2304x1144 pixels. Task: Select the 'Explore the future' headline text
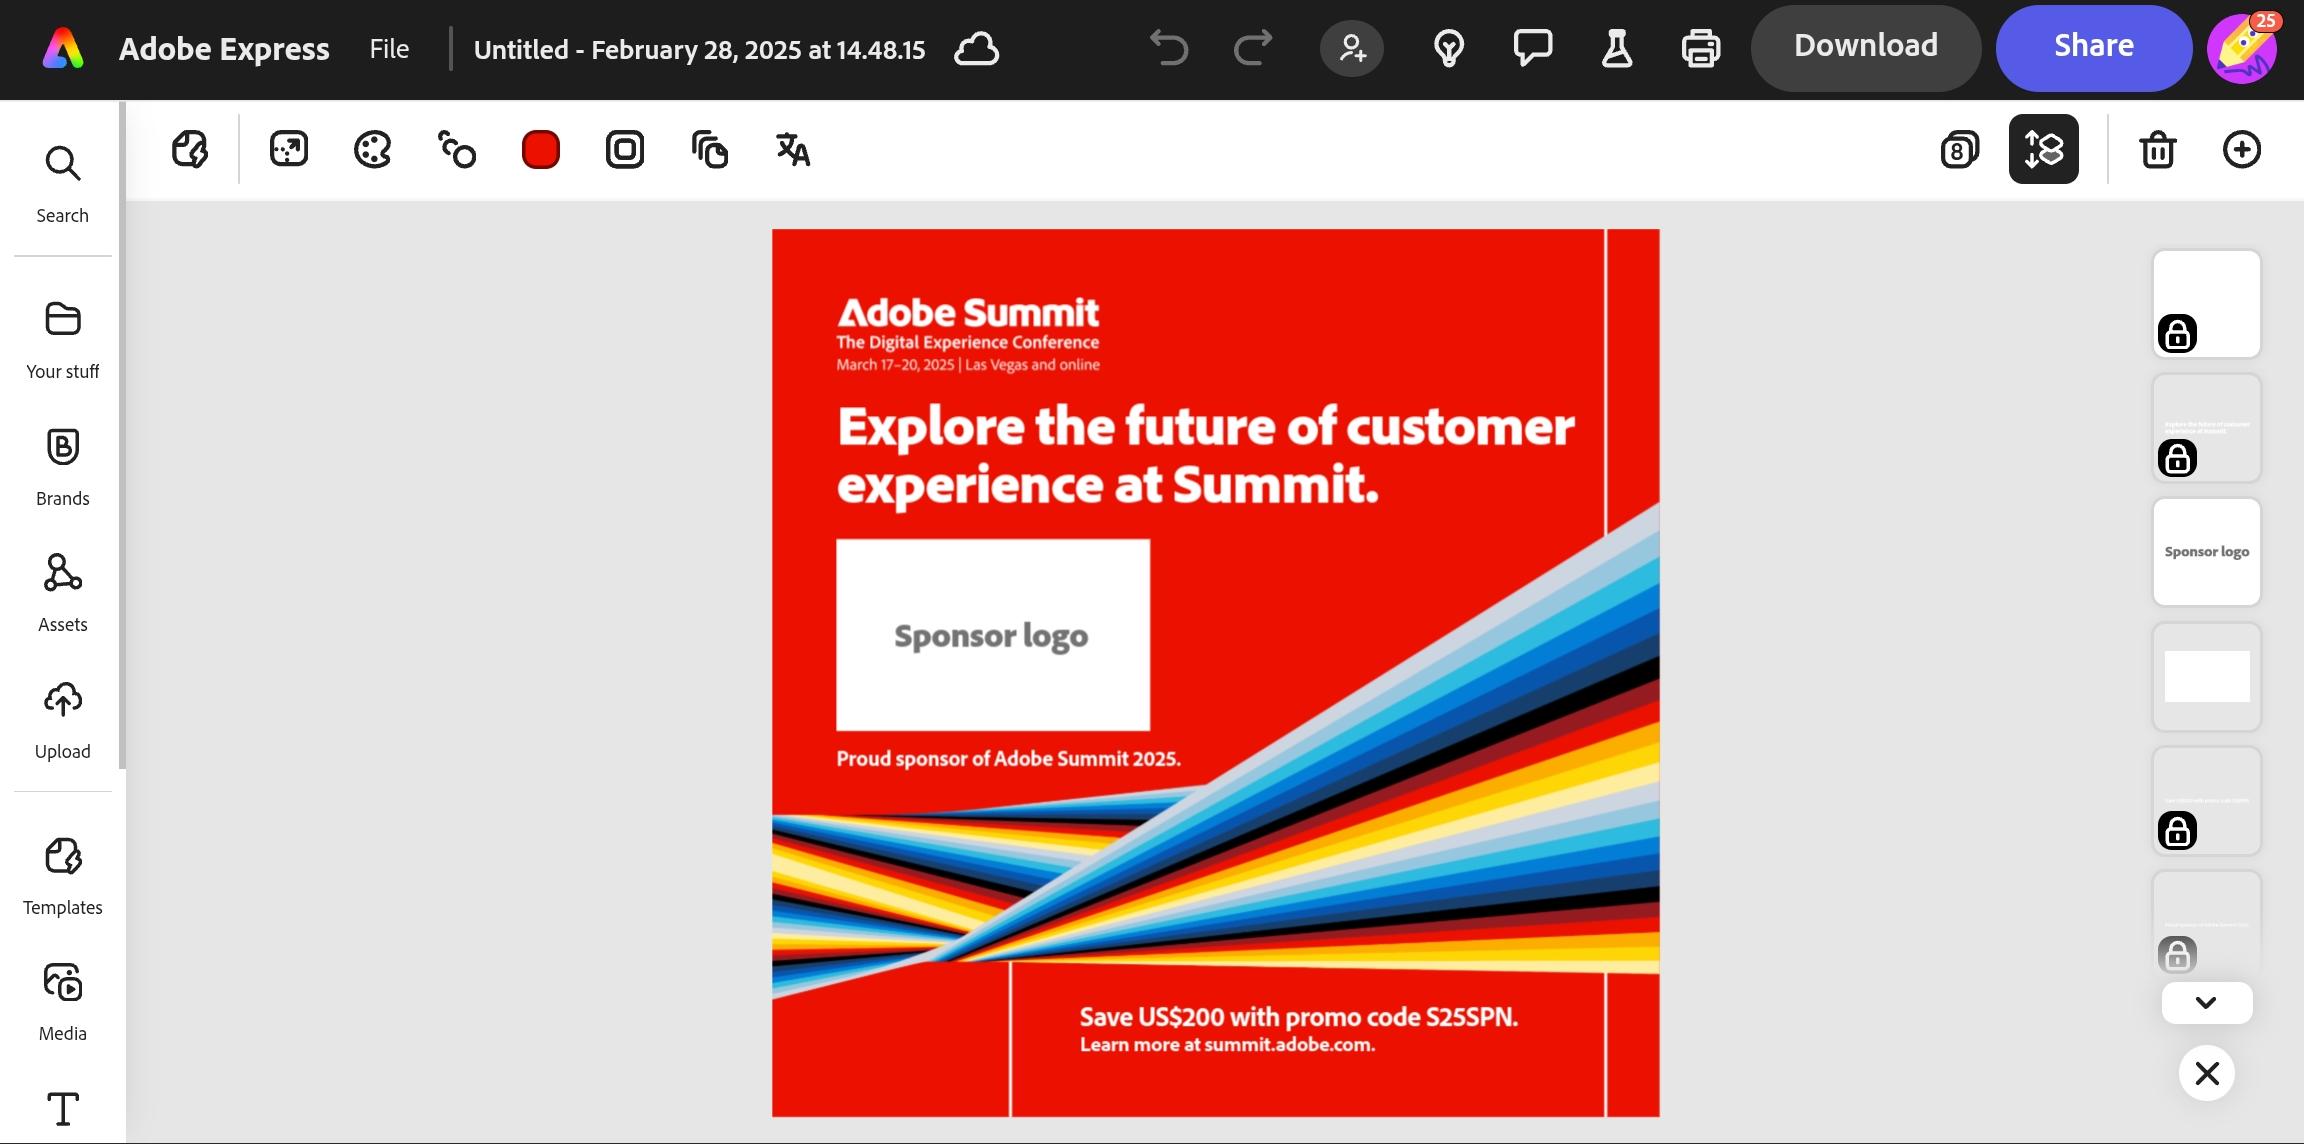click(1205, 455)
